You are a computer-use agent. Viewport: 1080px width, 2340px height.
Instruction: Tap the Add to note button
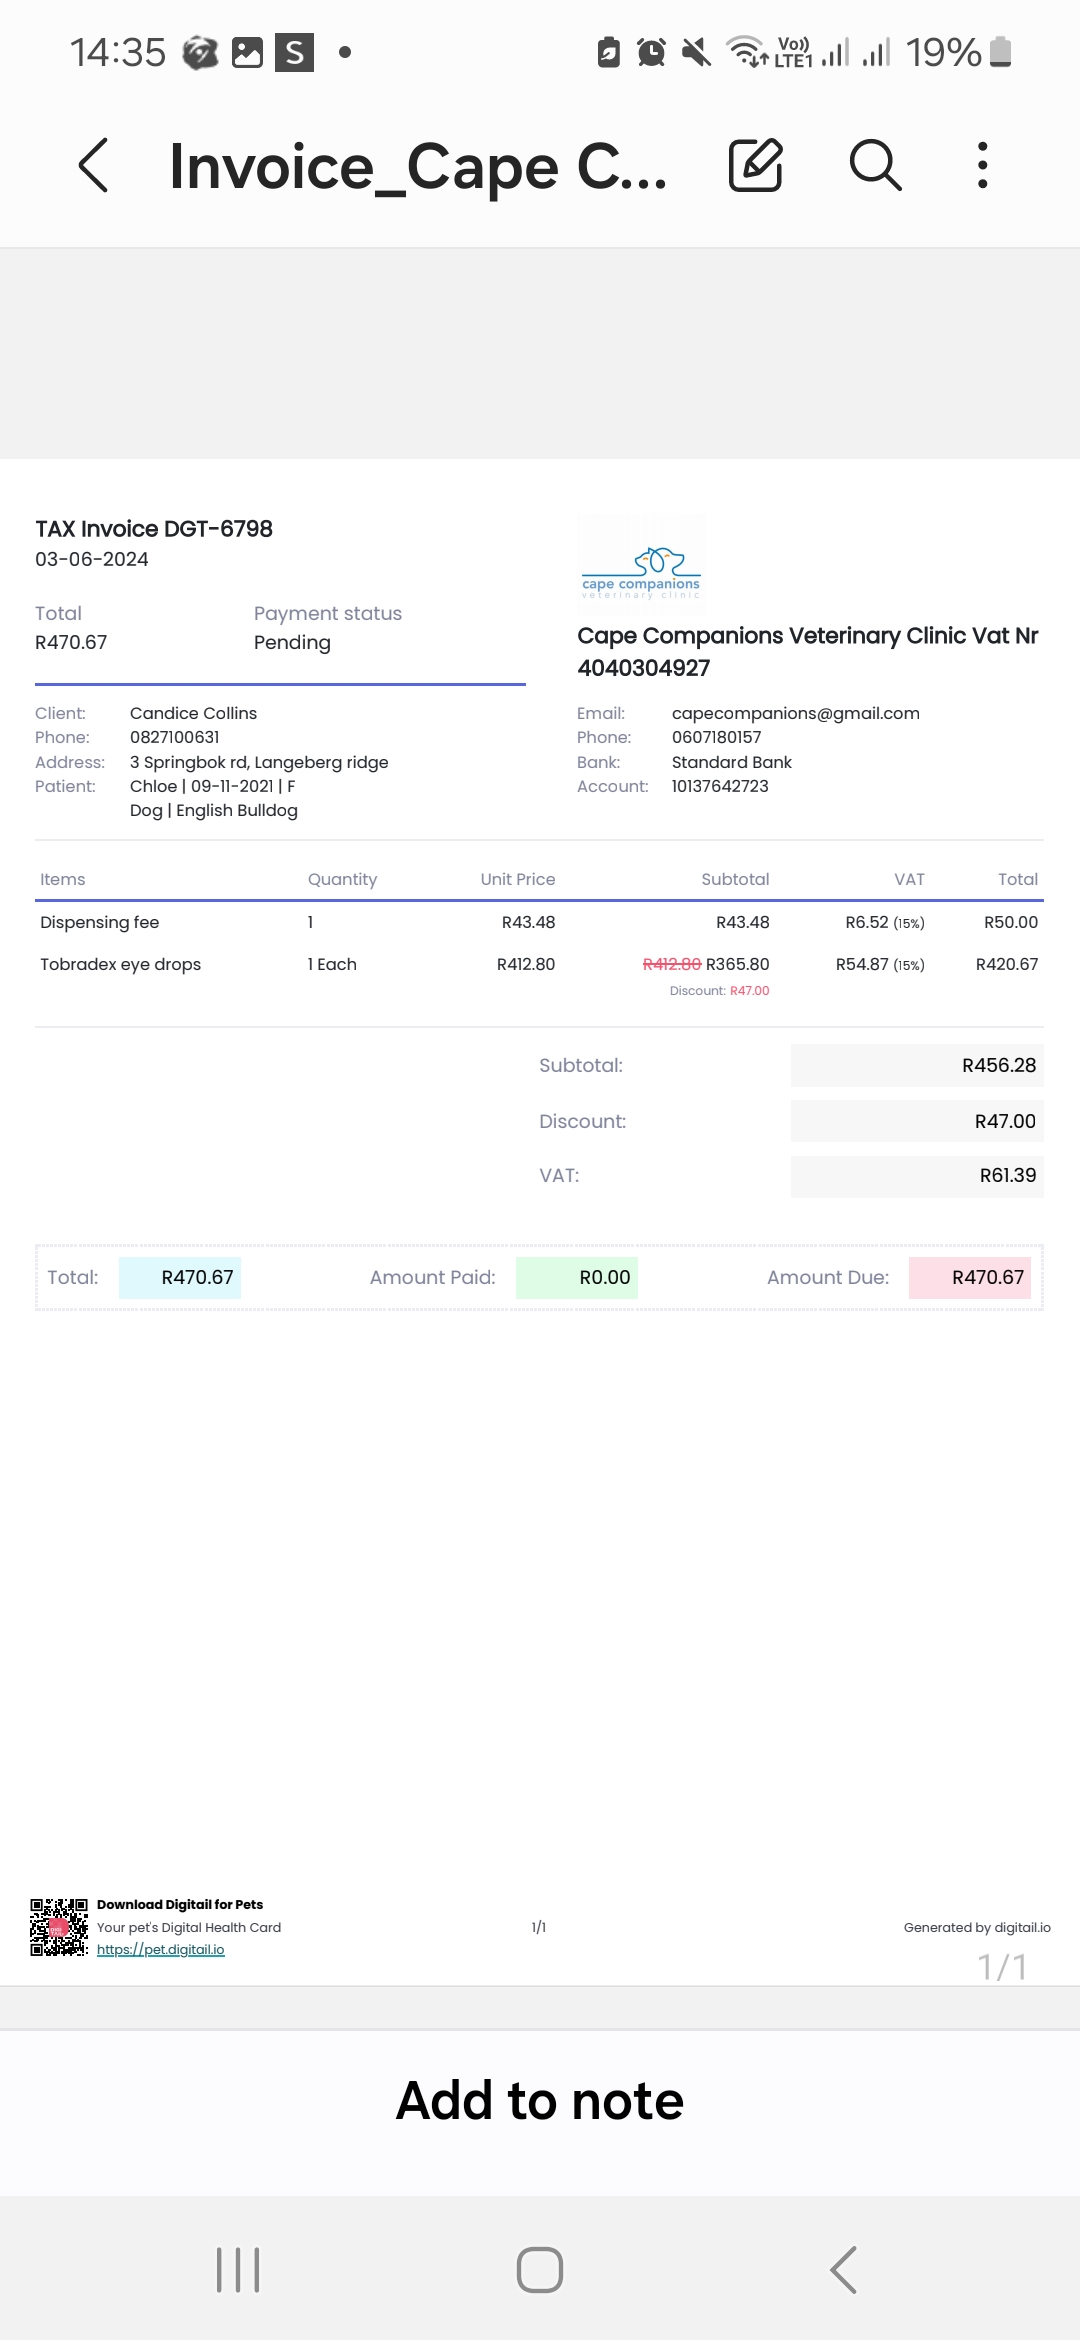(x=540, y=2100)
